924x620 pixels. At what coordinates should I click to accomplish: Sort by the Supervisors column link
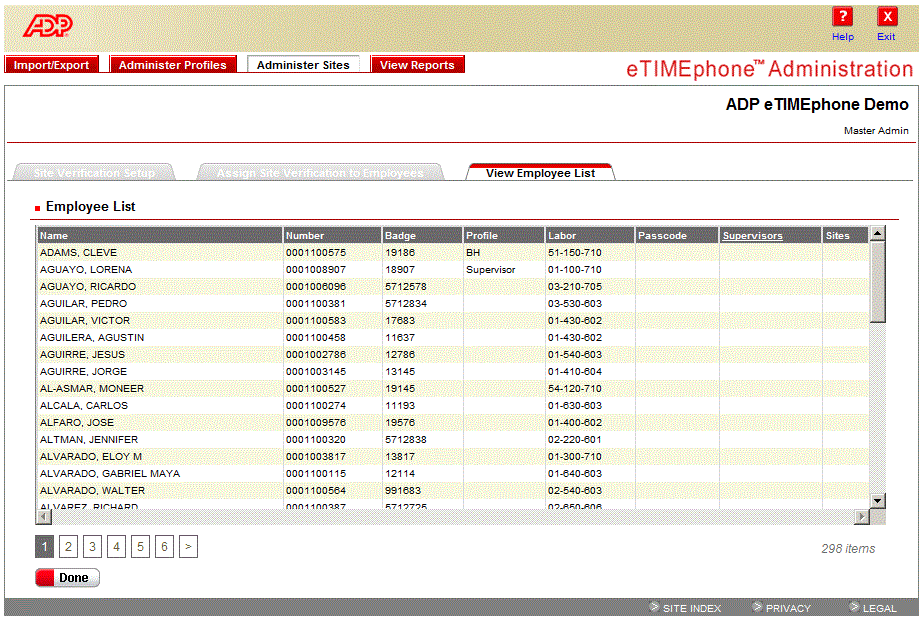point(753,235)
